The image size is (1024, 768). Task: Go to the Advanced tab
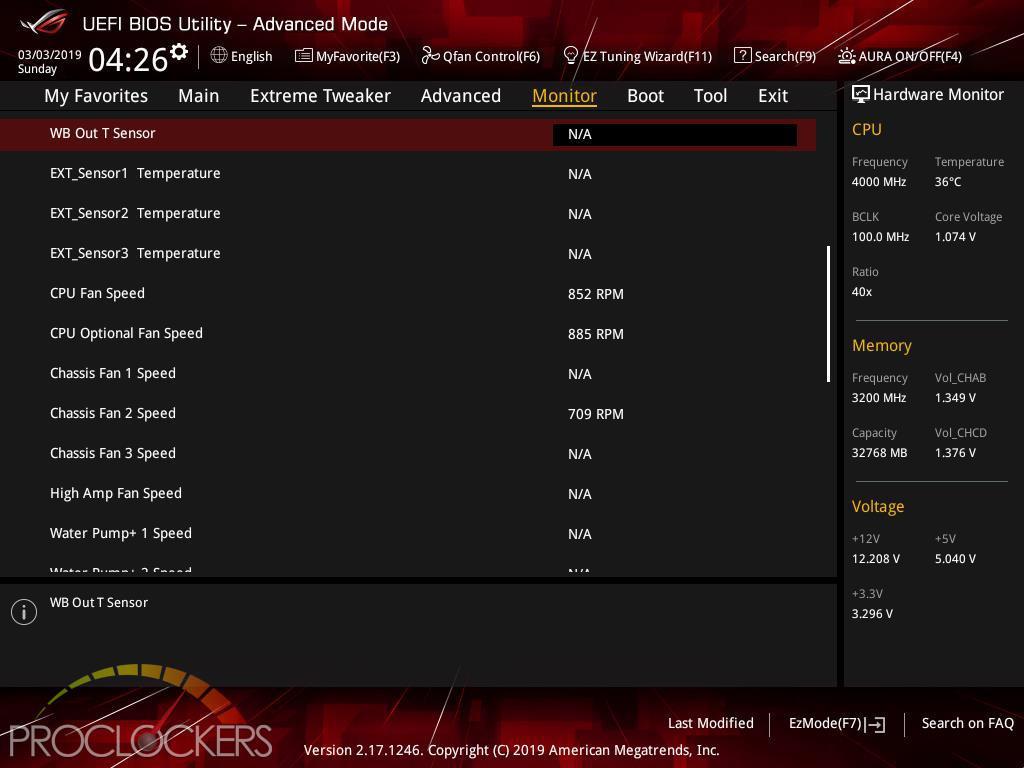coord(460,96)
